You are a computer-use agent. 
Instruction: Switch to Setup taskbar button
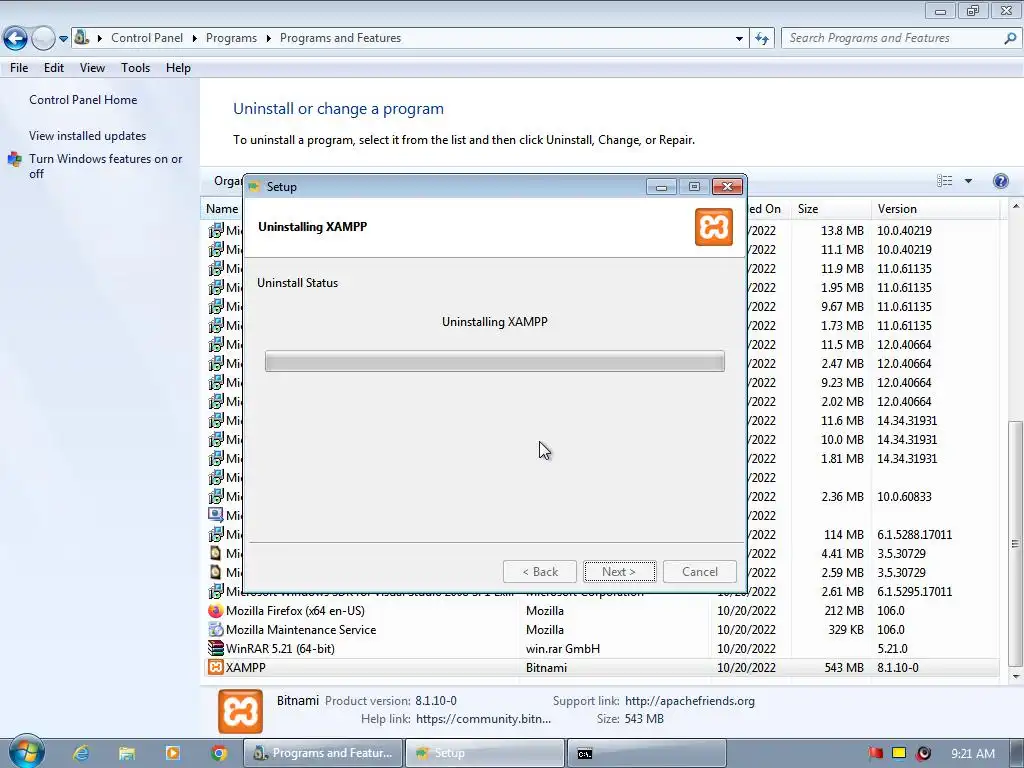pos(485,753)
